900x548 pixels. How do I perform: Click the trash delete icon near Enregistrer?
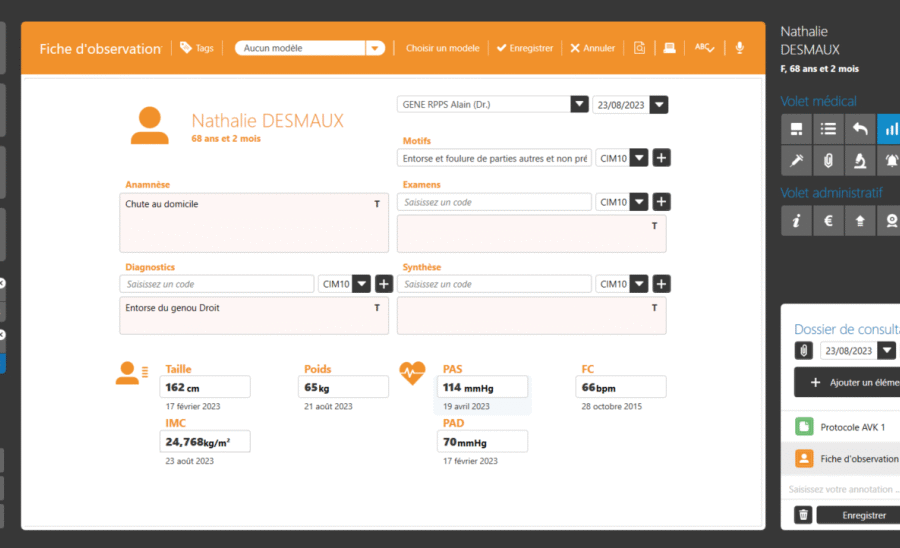pos(803,515)
